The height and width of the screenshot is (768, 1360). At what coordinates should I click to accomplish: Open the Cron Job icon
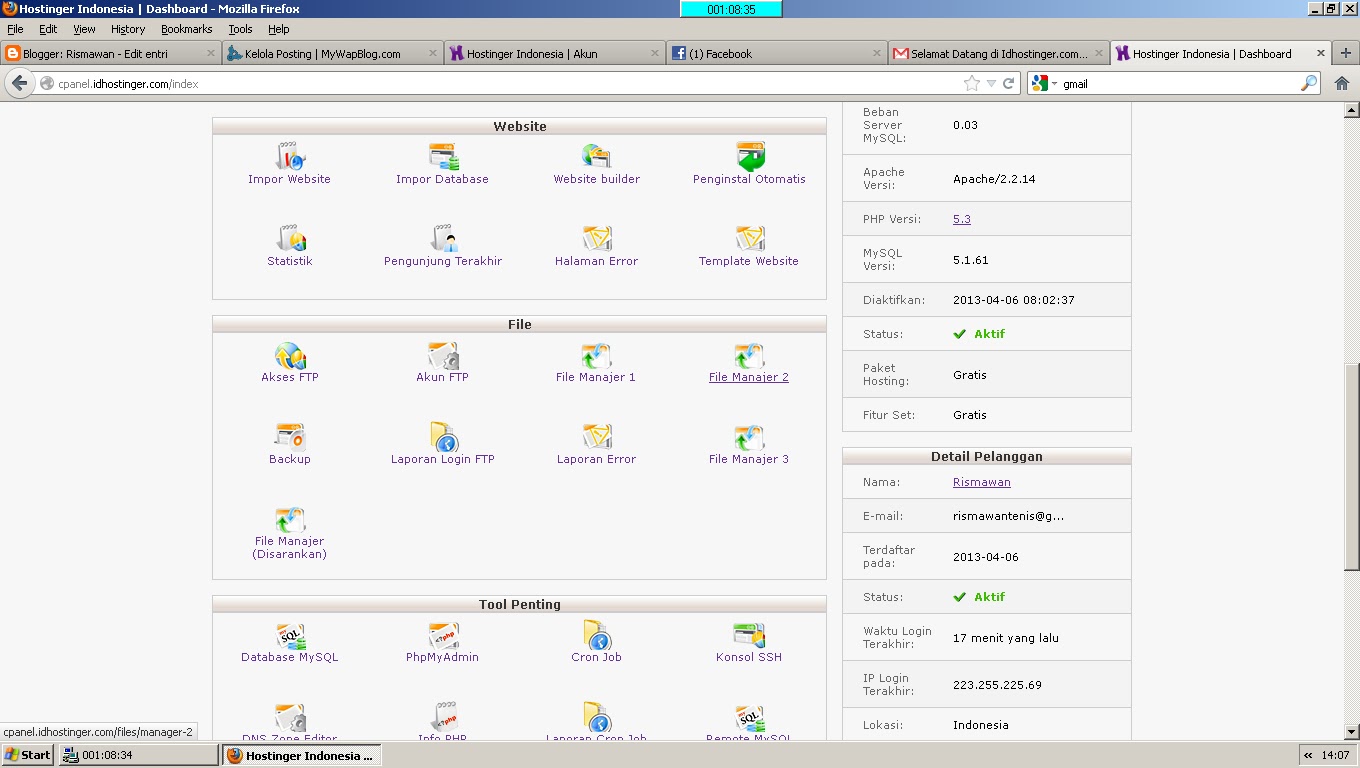coord(597,634)
